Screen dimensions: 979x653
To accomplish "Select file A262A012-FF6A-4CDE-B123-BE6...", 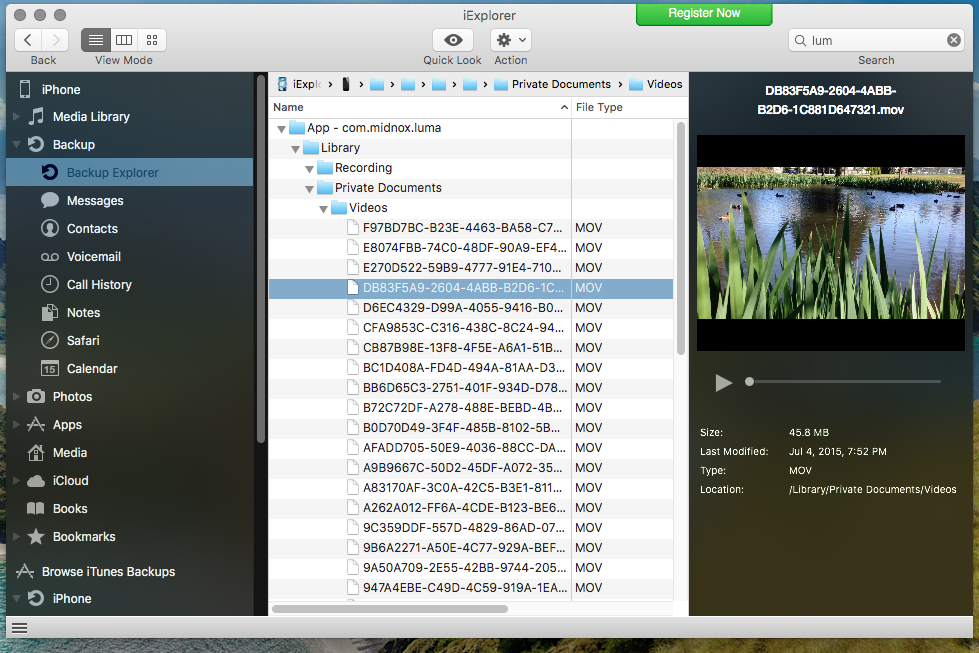I will (x=471, y=508).
